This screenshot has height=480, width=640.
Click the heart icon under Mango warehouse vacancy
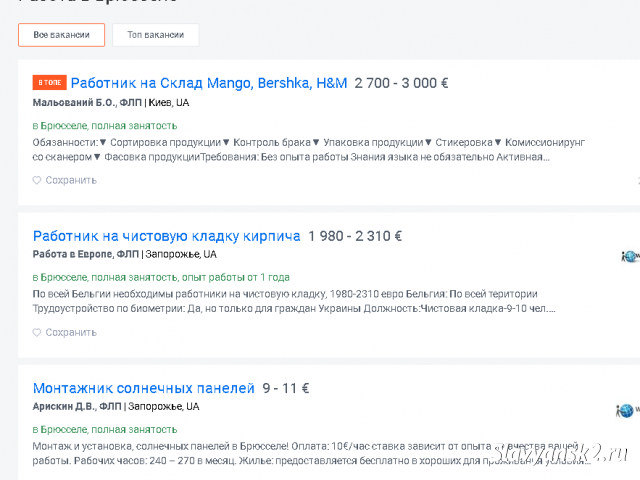point(37,180)
